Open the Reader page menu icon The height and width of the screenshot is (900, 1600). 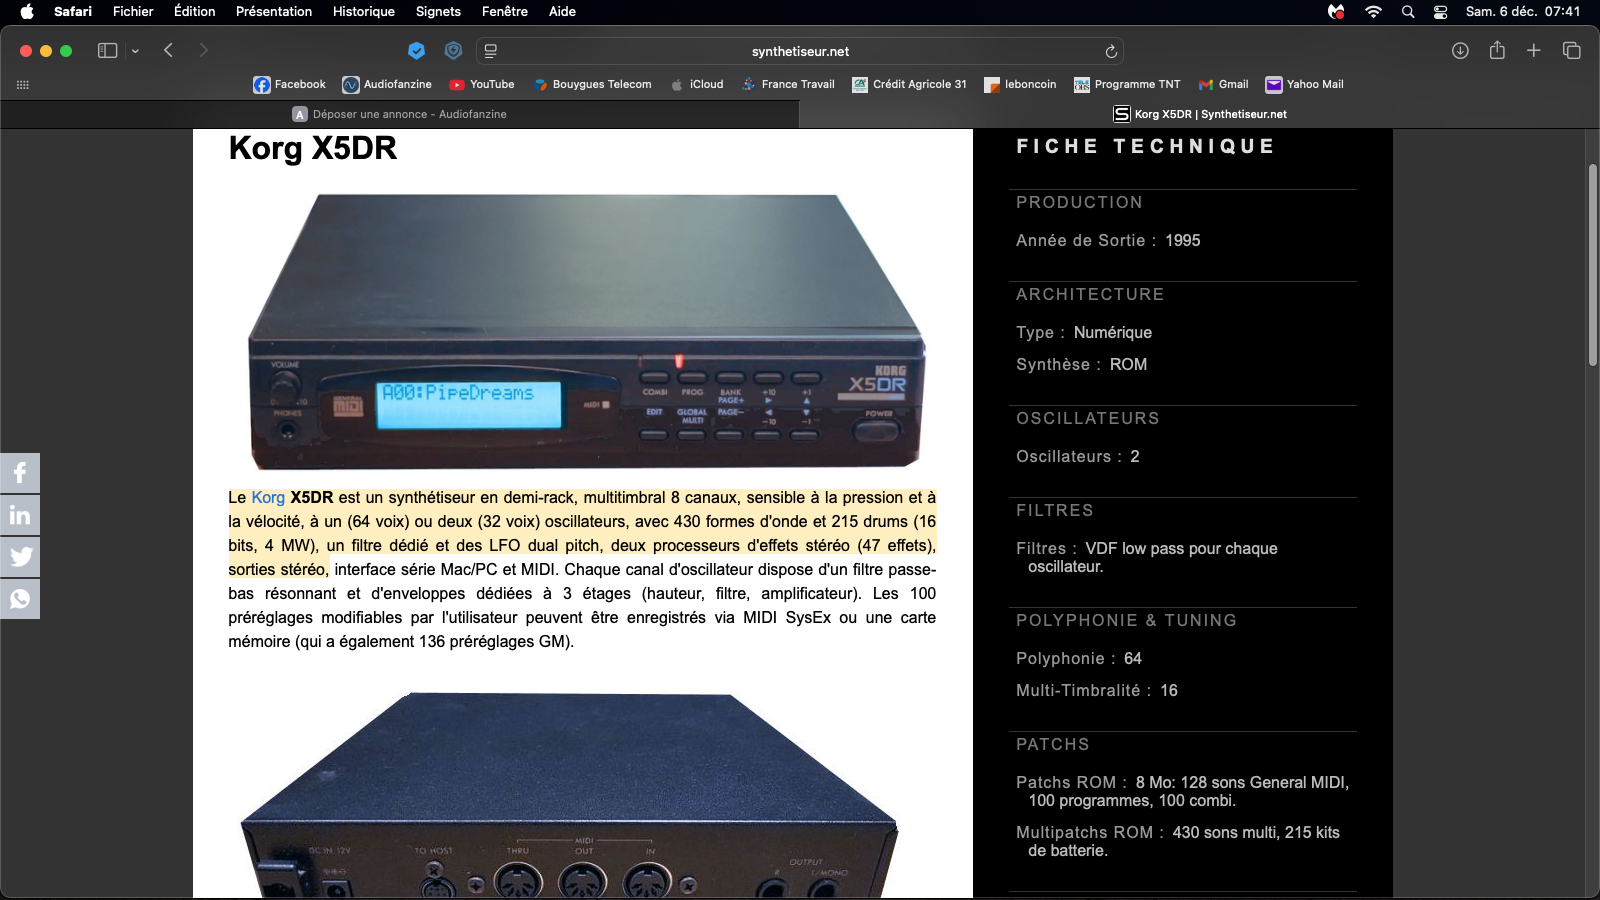tap(490, 51)
